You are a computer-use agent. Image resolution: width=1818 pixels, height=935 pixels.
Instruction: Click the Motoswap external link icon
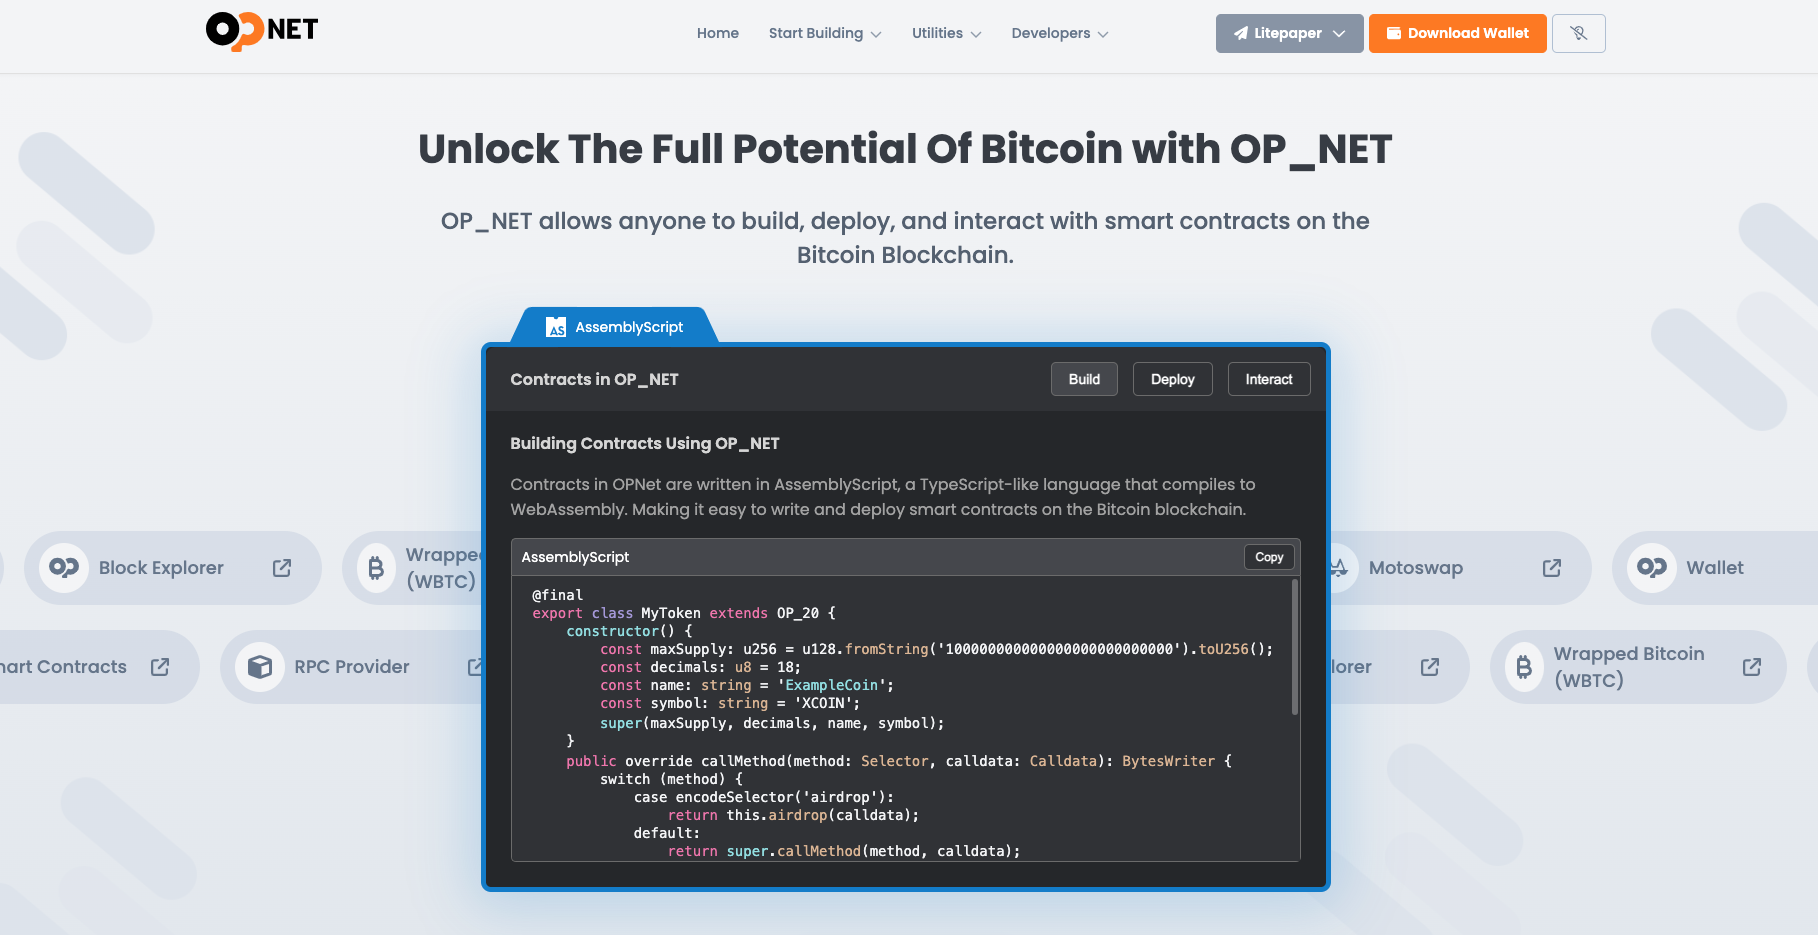pos(1552,568)
